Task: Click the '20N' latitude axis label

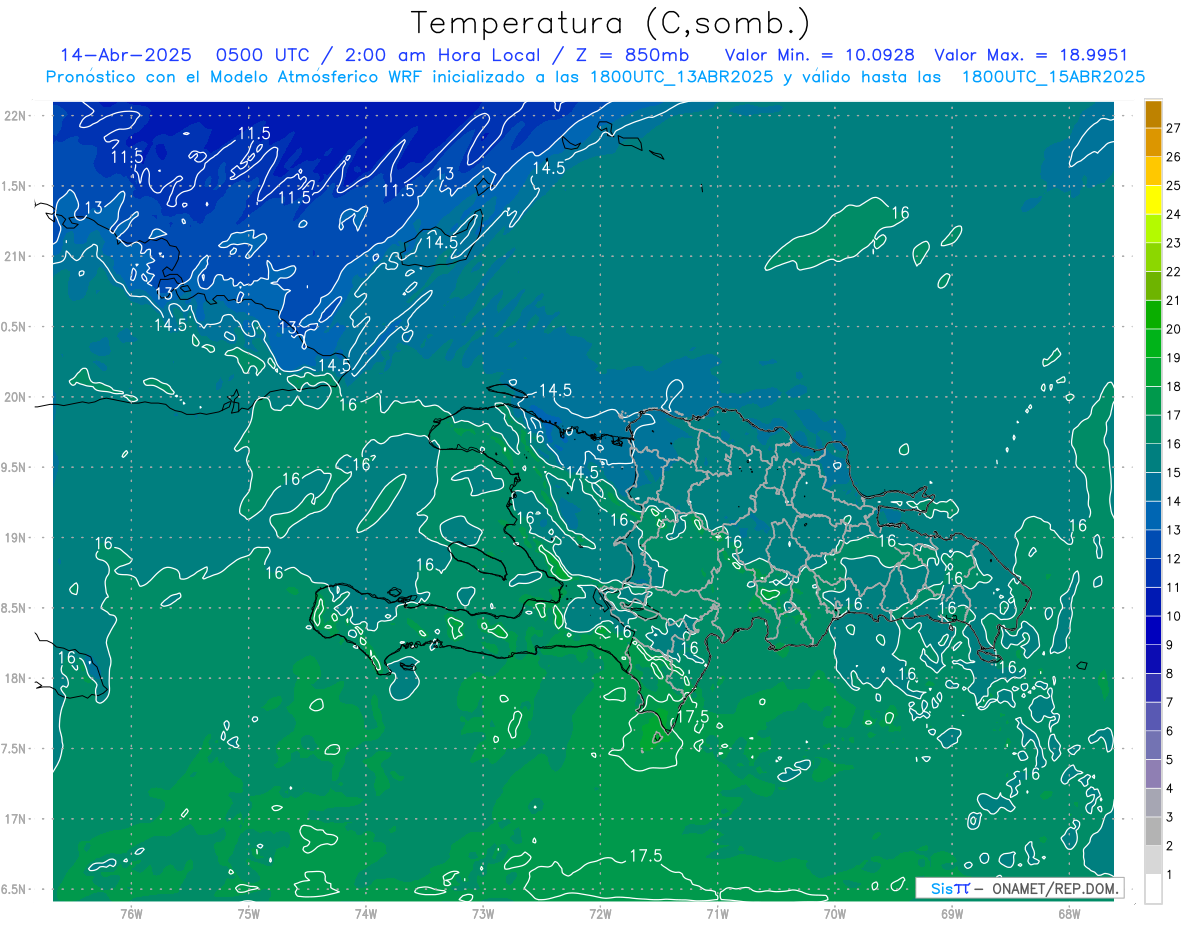Action: point(17,398)
